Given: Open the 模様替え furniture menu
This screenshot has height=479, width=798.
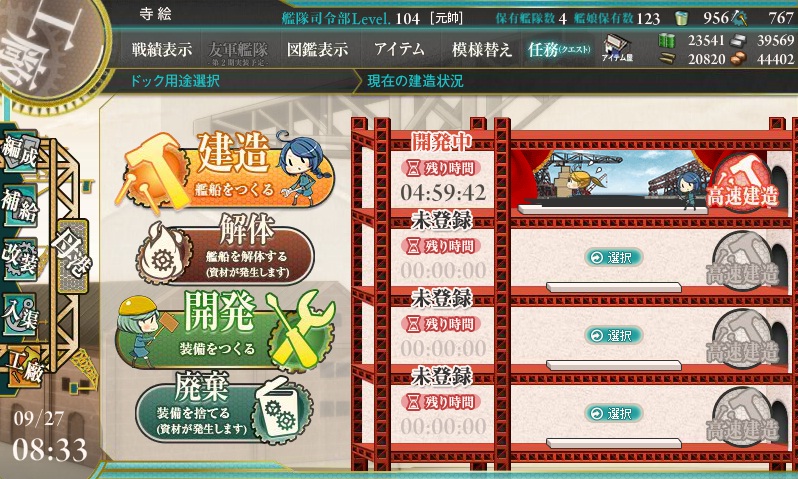Looking at the screenshot, I should (481, 50).
